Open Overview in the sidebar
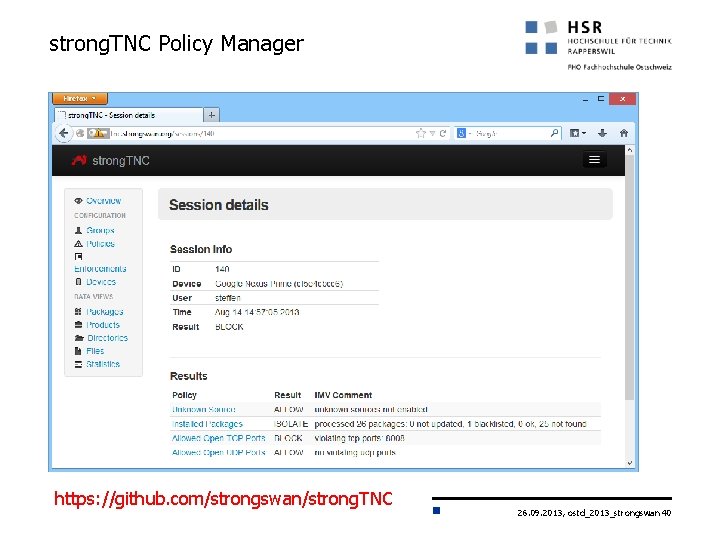Screen dimensions: 720x540 pos(104,201)
